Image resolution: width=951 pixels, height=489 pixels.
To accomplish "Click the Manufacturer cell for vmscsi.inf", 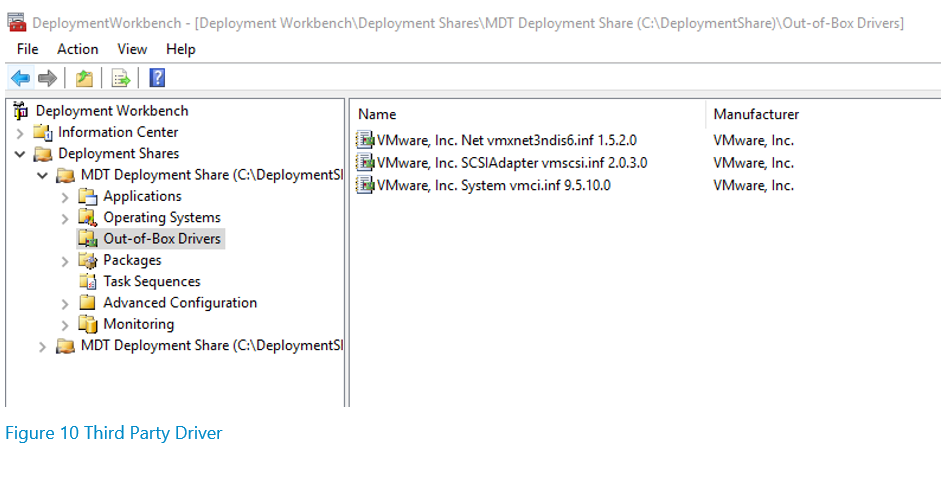I will pyautogui.click(x=753, y=163).
